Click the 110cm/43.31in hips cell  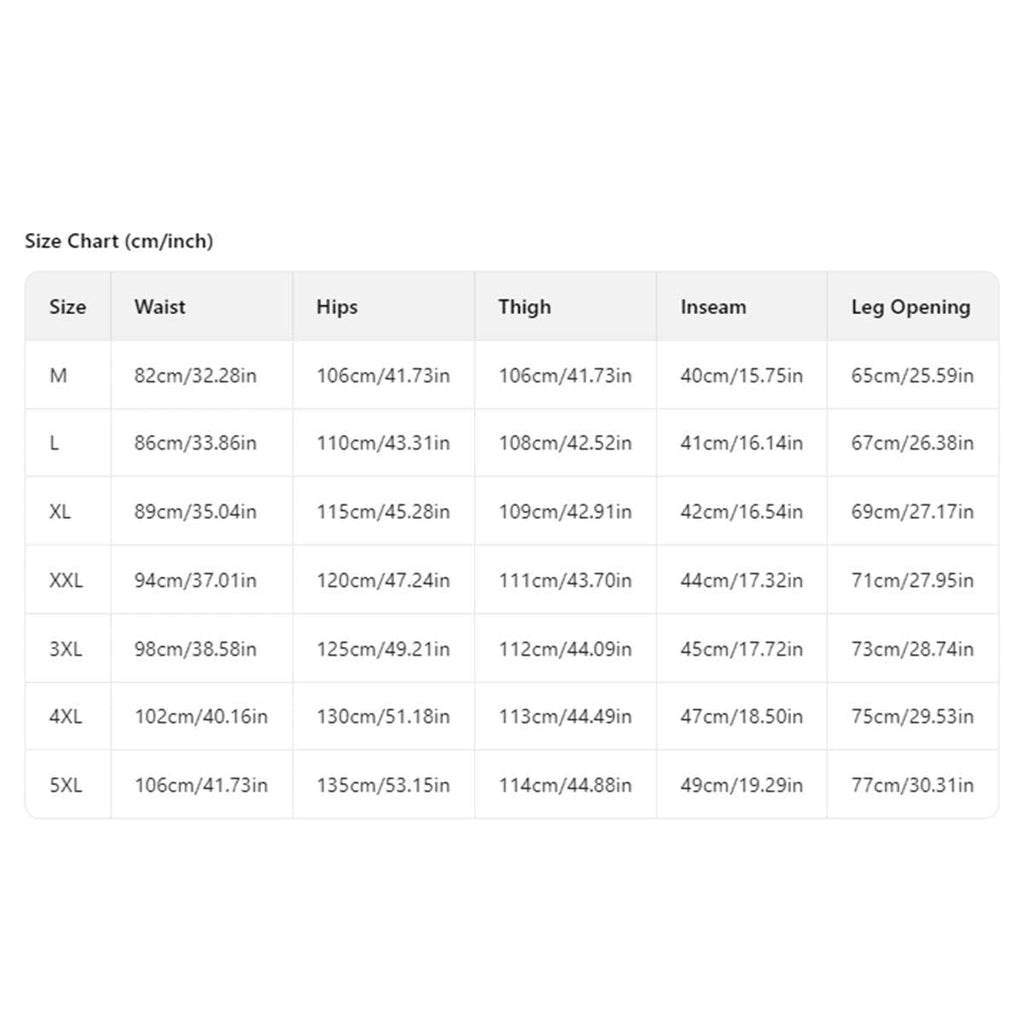pos(383,443)
